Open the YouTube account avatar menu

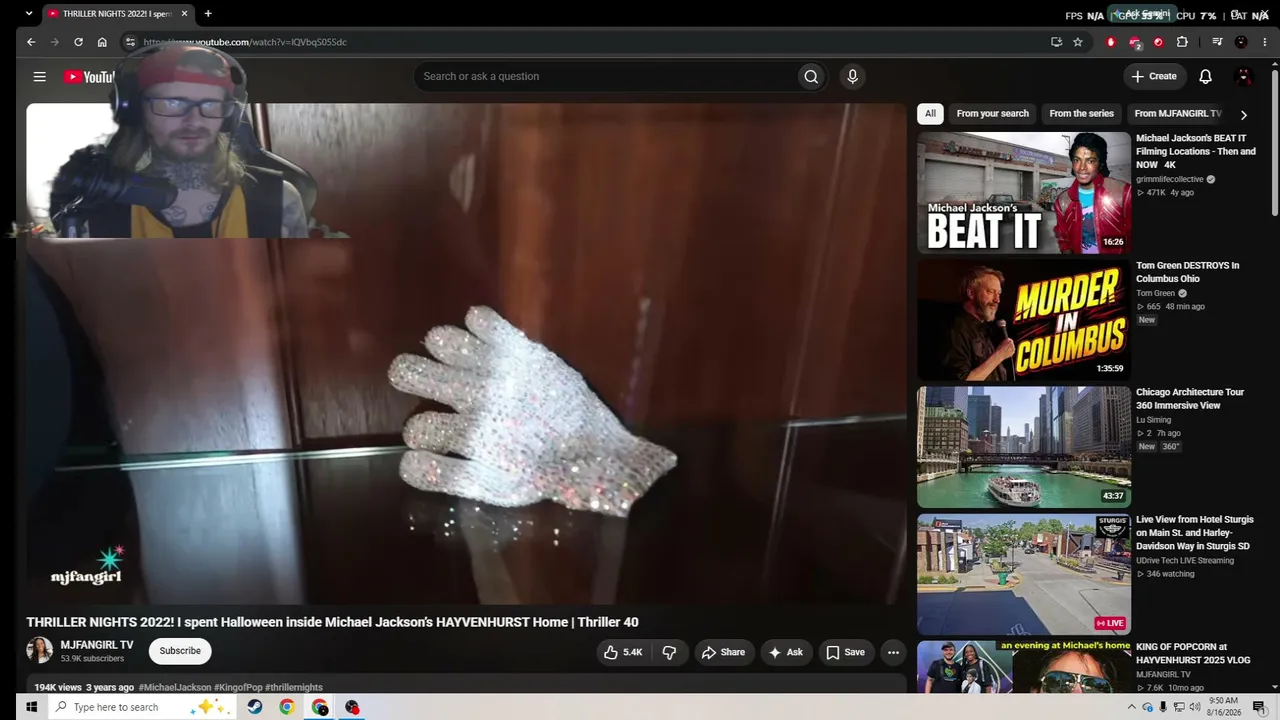(x=1244, y=76)
